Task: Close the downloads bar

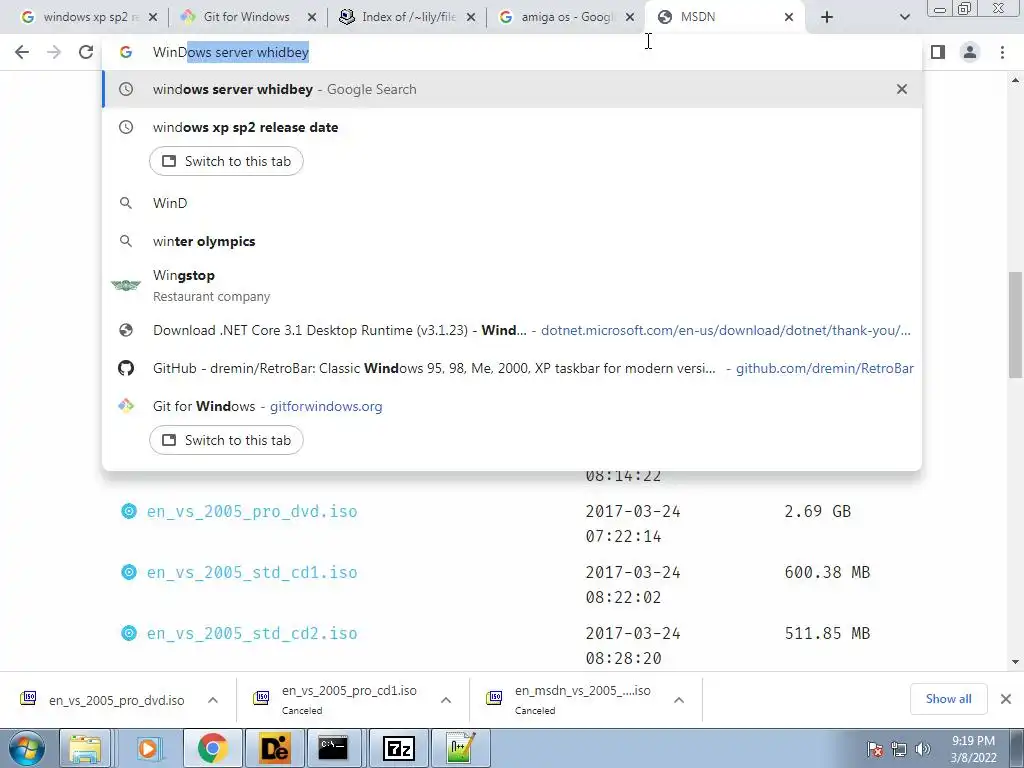Action: tap(1006, 699)
